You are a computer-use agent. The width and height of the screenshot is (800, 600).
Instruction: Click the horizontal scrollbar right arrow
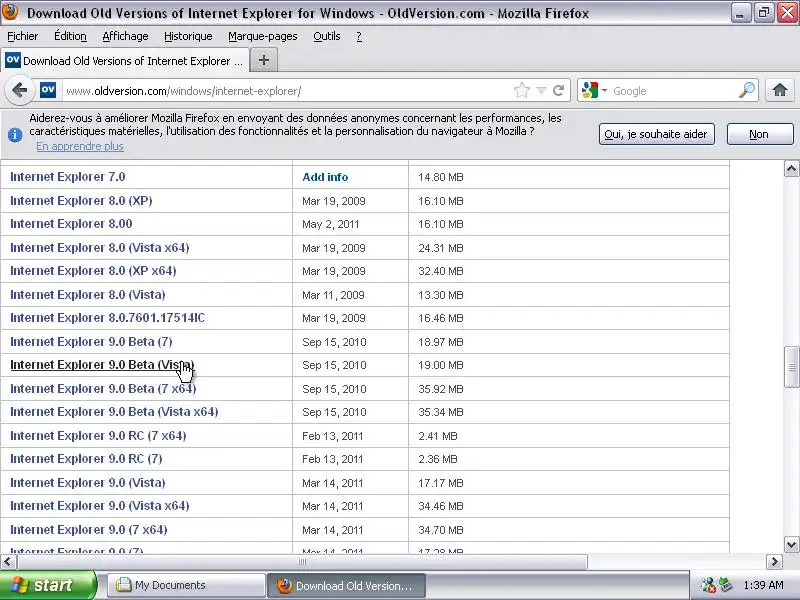coord(774,562)
